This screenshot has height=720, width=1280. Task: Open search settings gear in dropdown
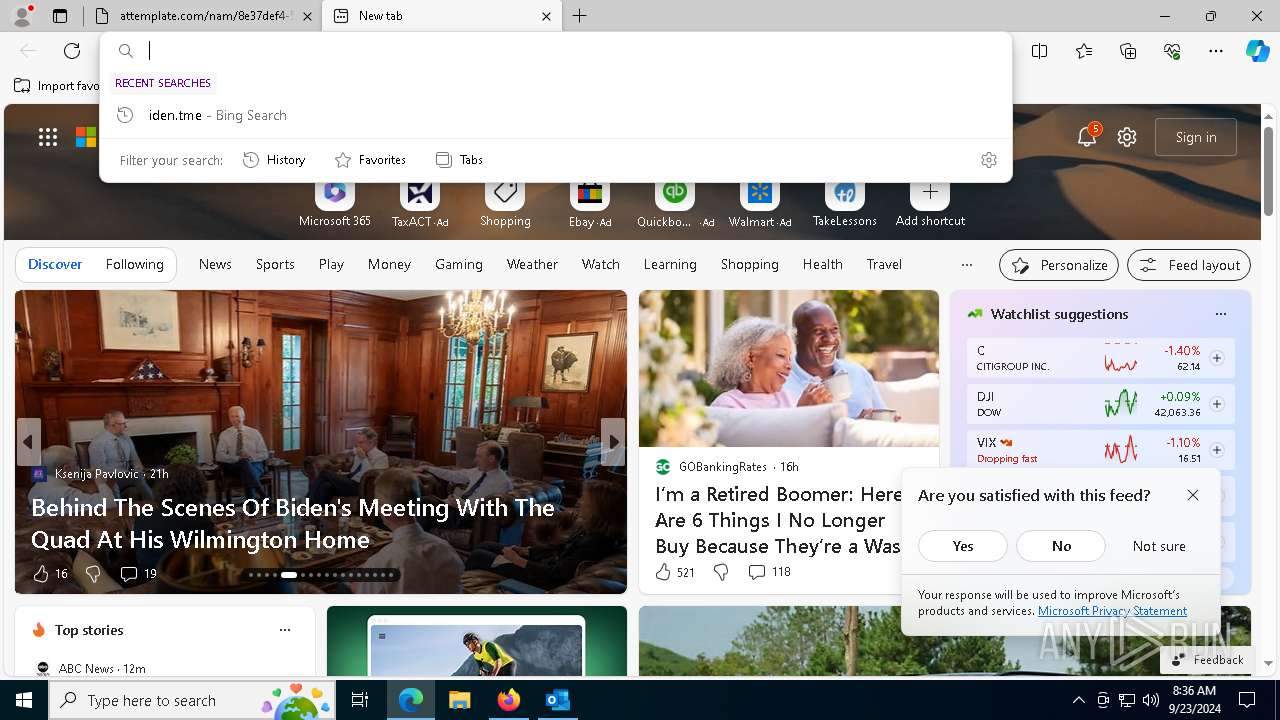point(989,160)
